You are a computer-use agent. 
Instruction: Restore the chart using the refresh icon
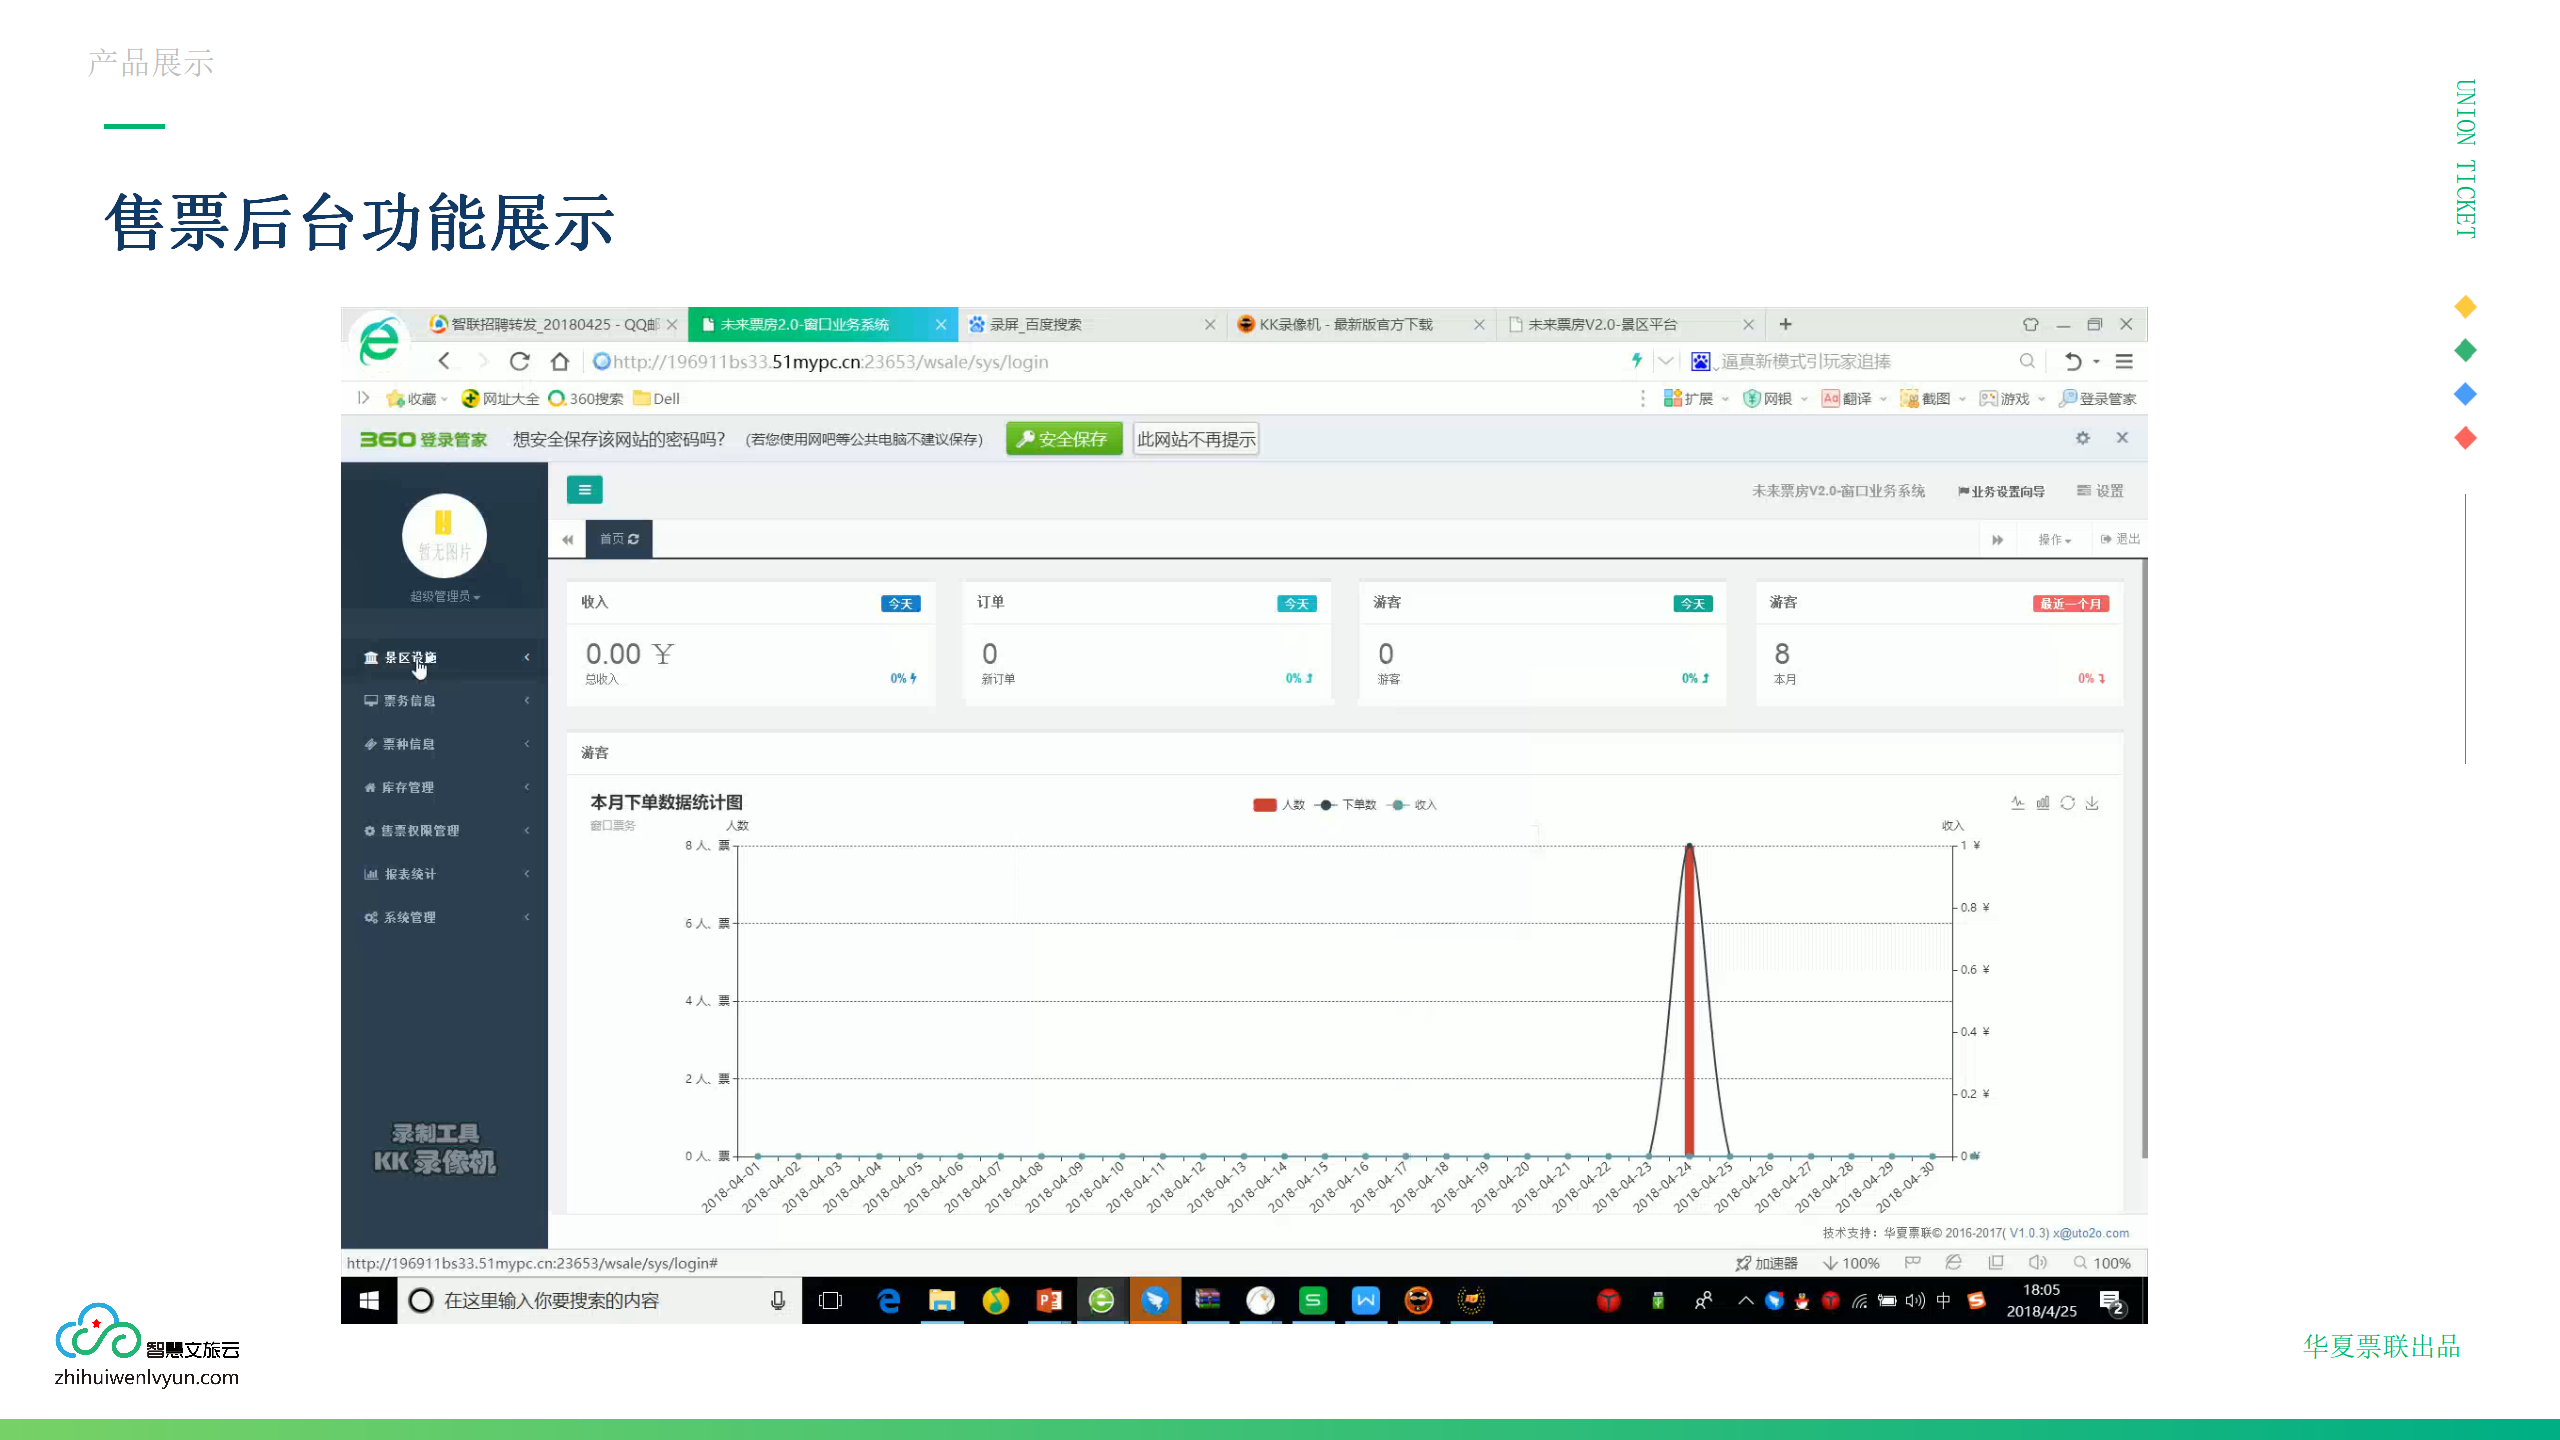click(2067, 803)
